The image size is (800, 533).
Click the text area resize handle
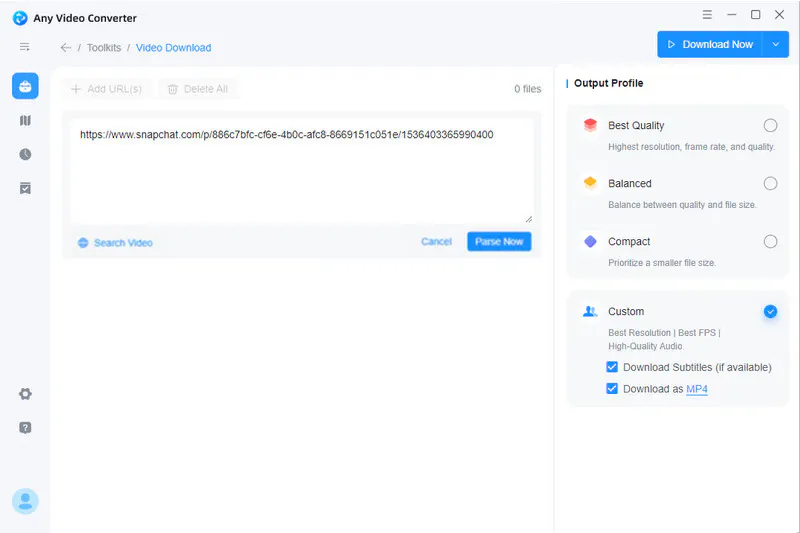click(x=529, y=219)
